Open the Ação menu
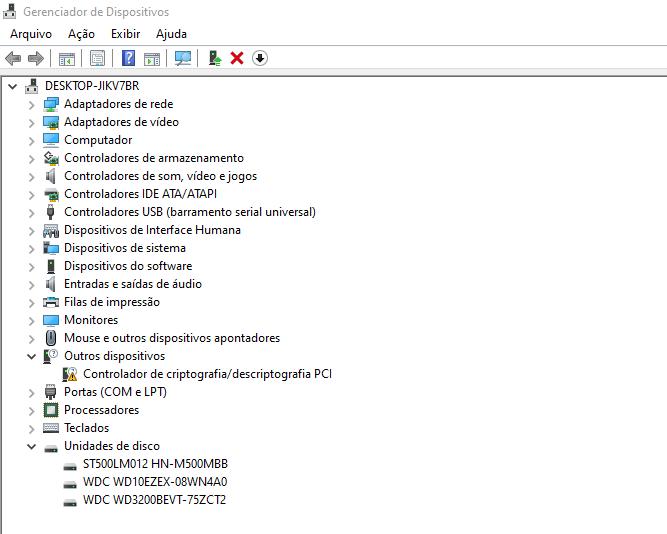 [81, 34]
